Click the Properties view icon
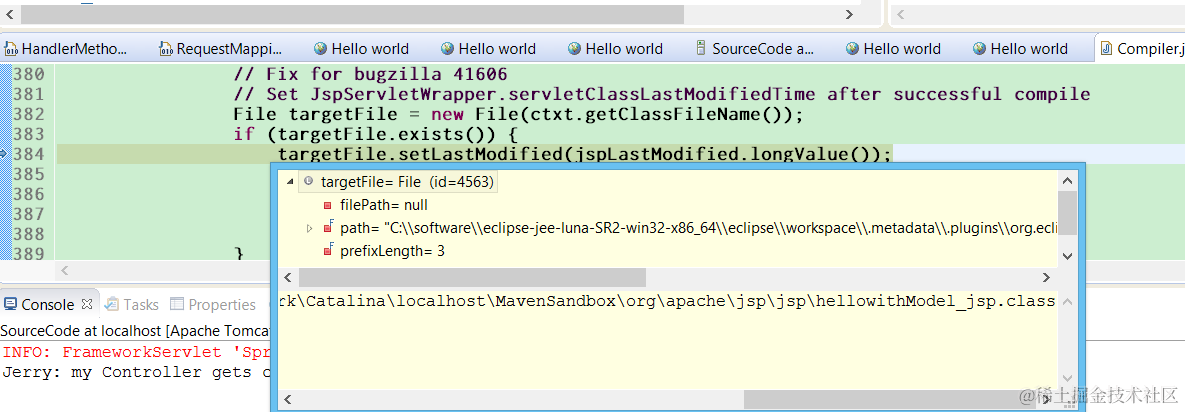The height and width of the screenshot is (412, 1185). 177,305
